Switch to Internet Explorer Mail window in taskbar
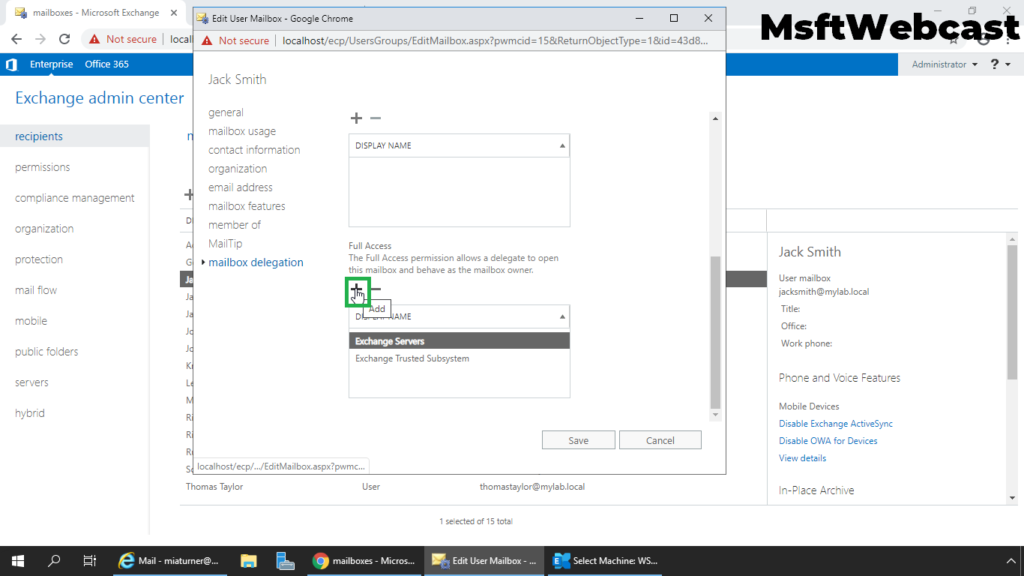This screenshot has height=576, width=1024. 168,561
